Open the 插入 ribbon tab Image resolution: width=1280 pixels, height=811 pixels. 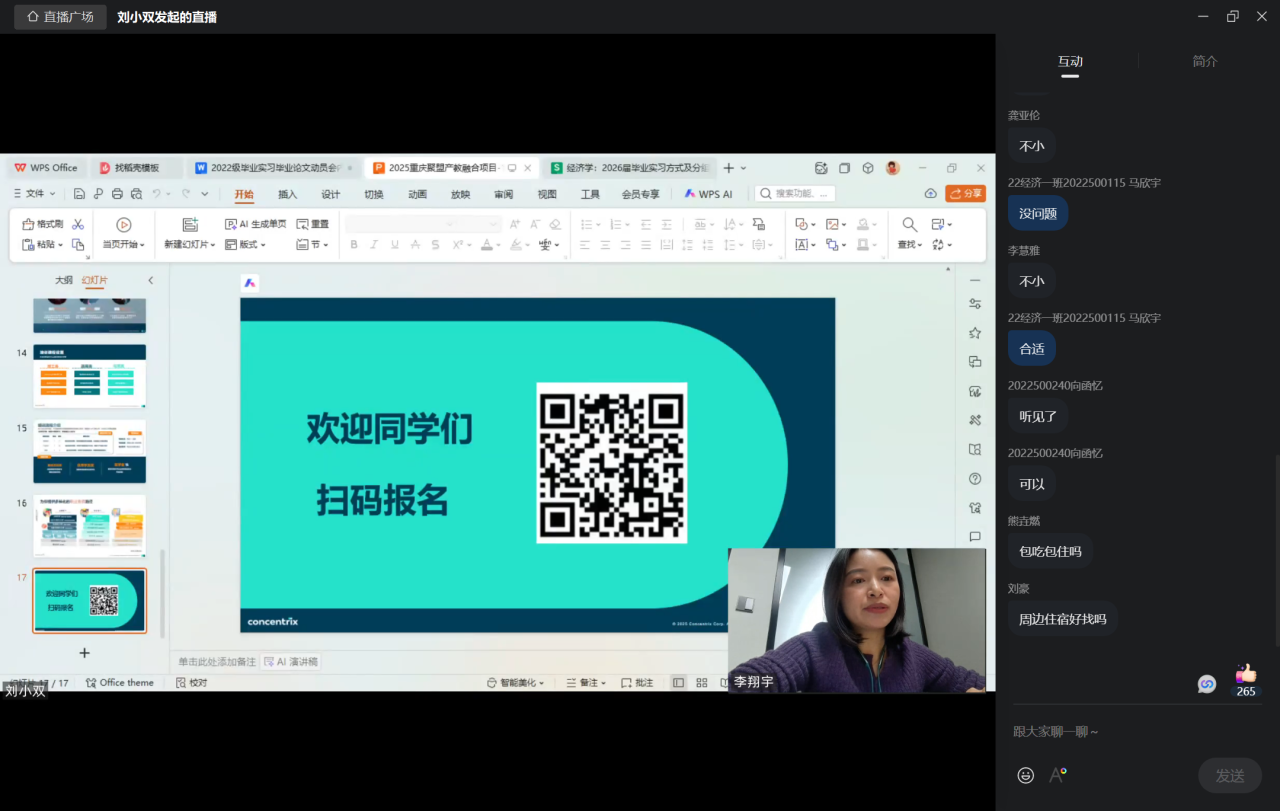(x=287, y=194)
